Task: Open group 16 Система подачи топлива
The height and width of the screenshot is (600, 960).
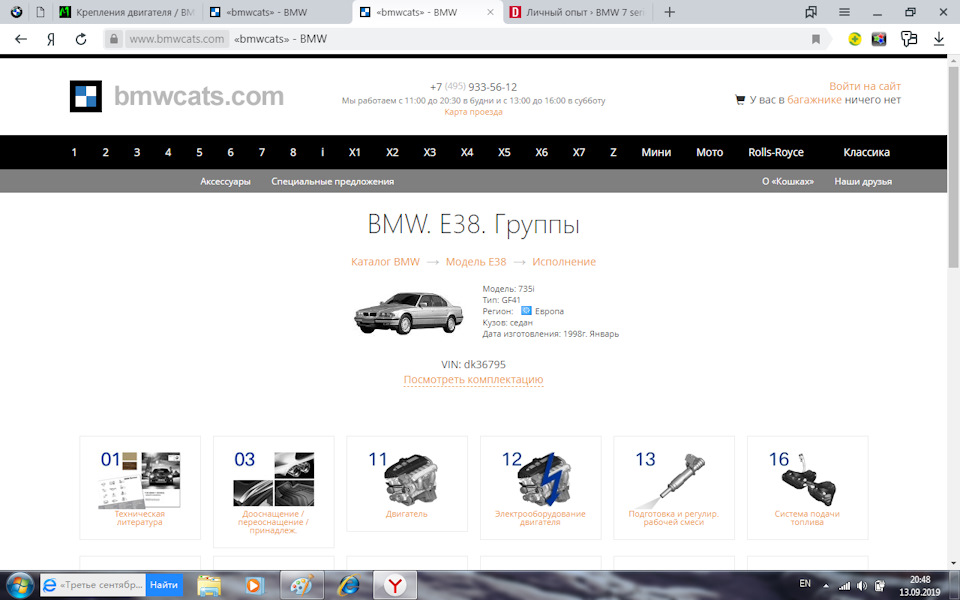Action: [808, 488]
